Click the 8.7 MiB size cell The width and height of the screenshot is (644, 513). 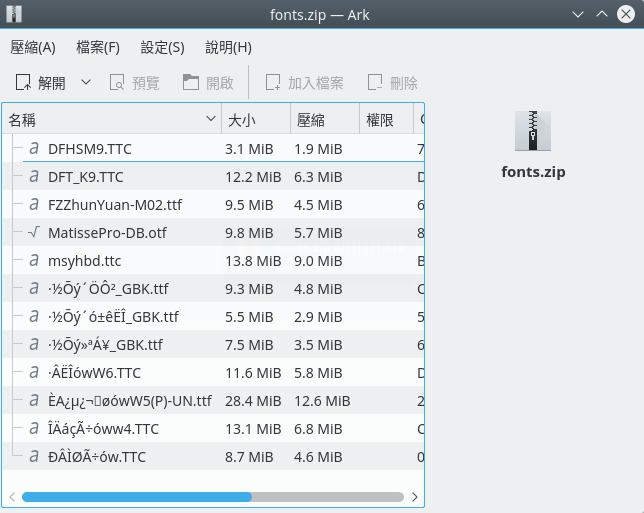click(249, 457)
